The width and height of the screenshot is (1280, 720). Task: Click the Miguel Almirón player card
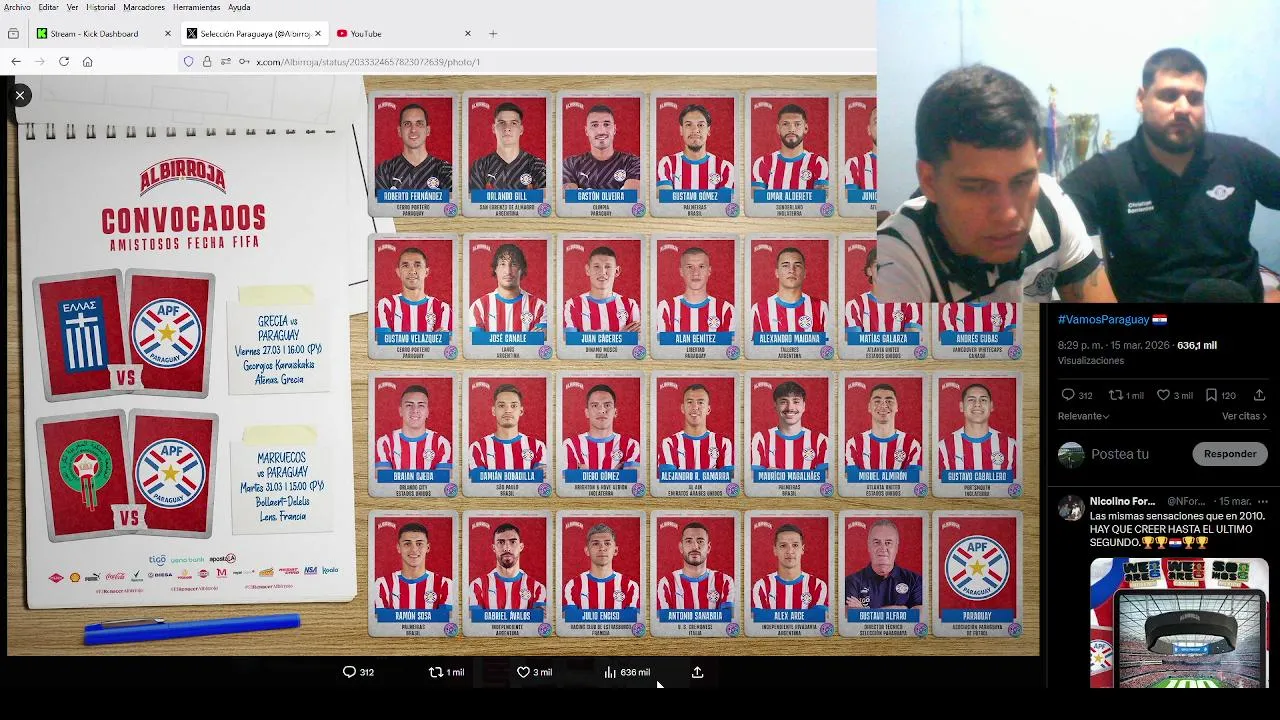(883, 436)
